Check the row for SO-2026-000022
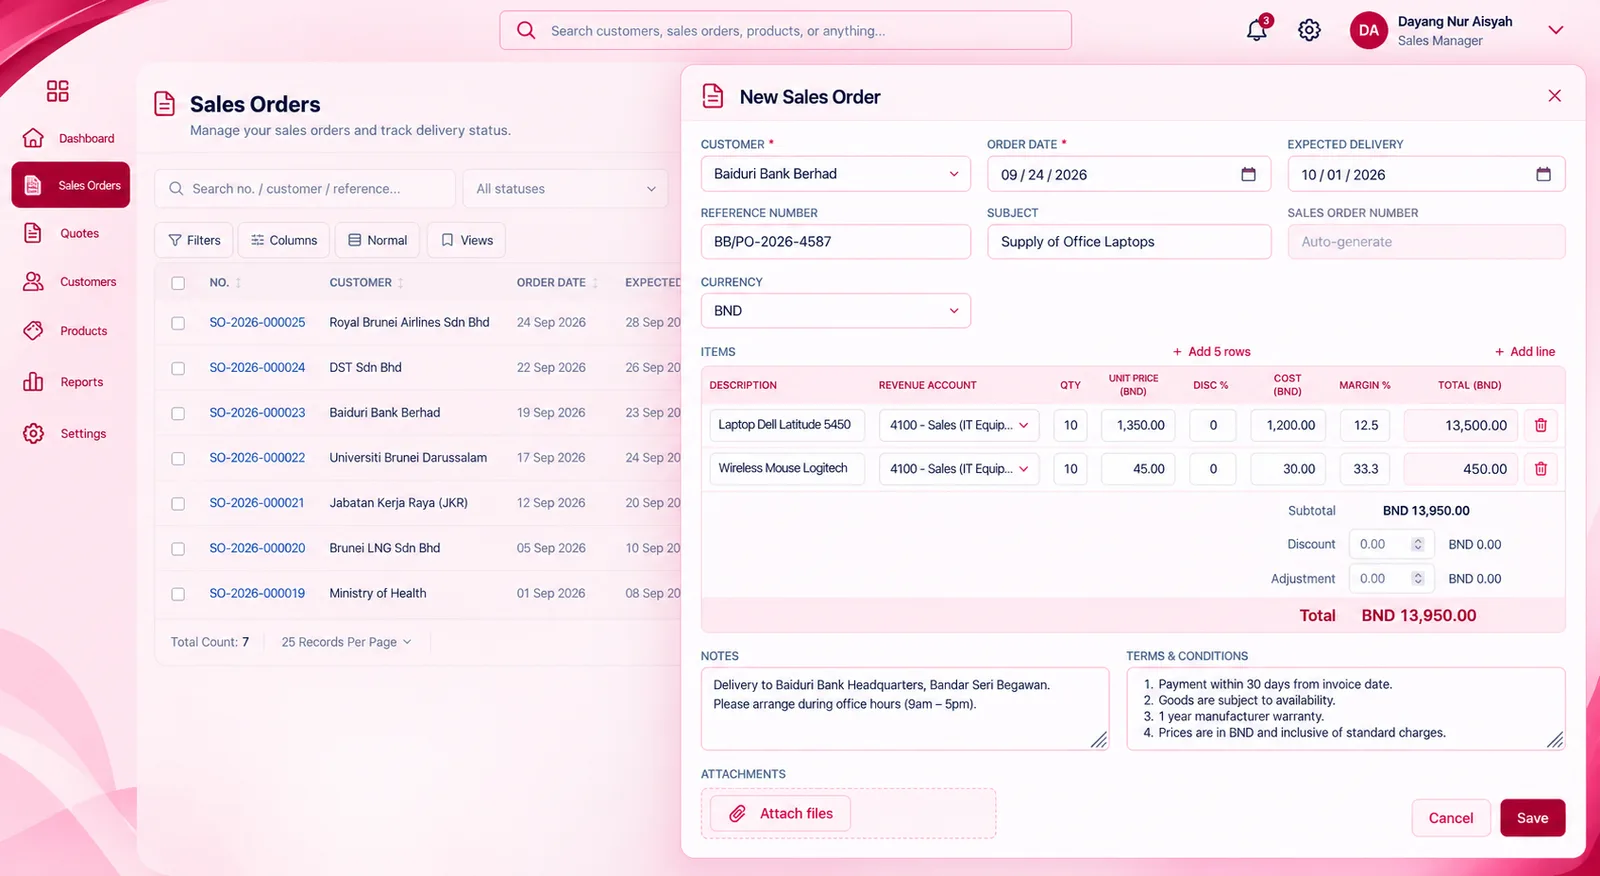The image size is (1600, 876). click(x=178, y=458)
